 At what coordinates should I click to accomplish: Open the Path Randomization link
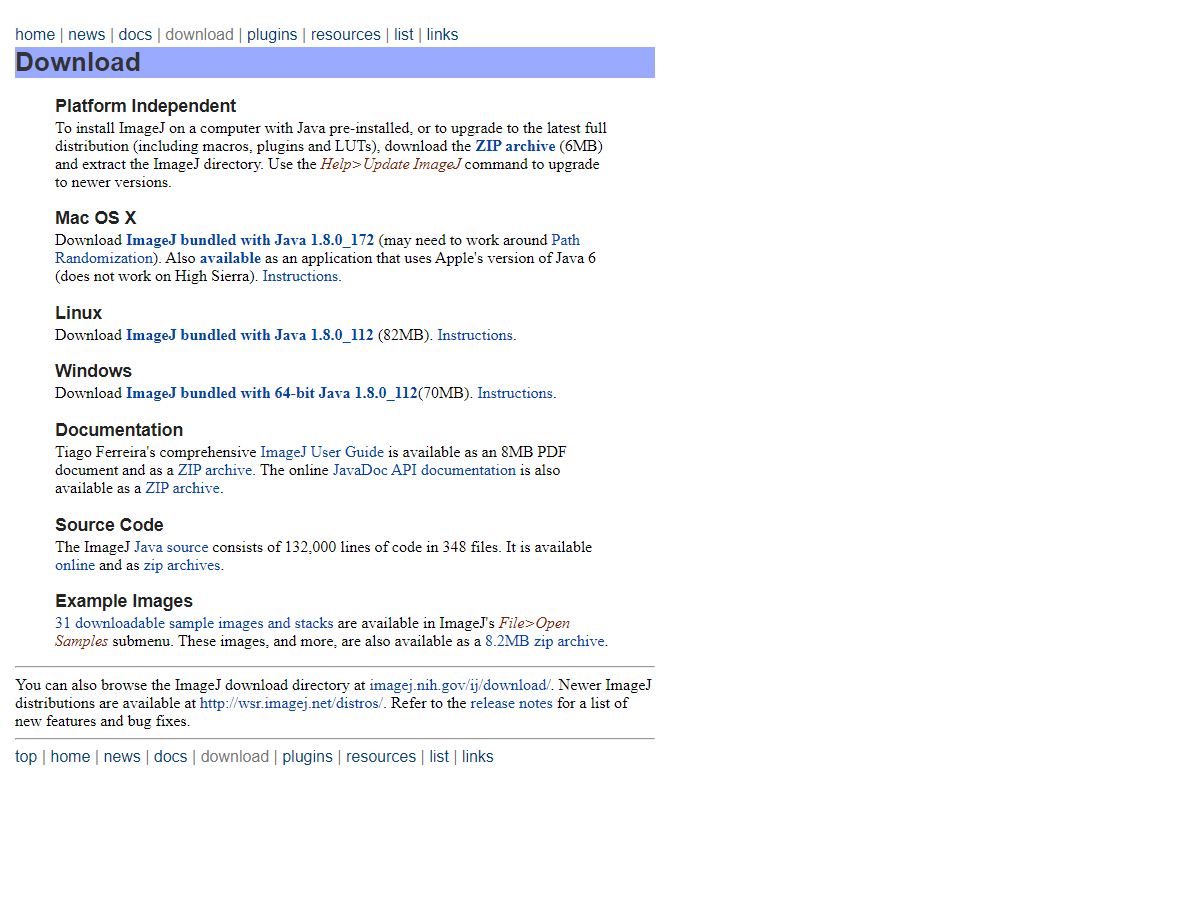click(565, 240)
